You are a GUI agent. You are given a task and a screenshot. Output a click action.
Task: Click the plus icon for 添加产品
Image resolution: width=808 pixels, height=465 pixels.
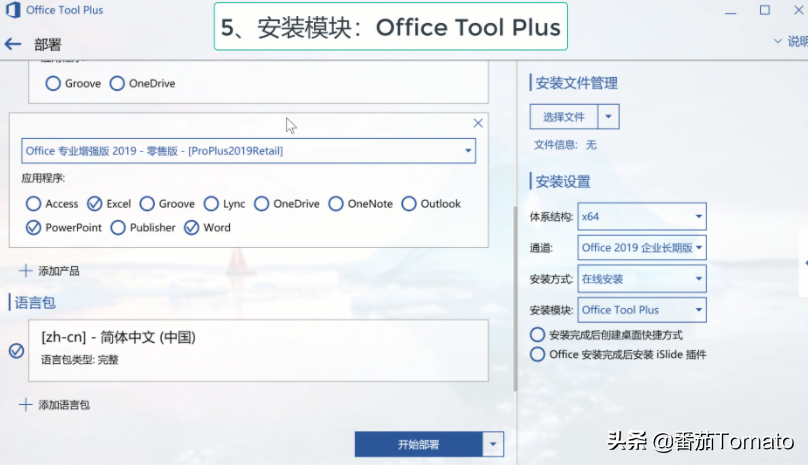coord(25,271)
